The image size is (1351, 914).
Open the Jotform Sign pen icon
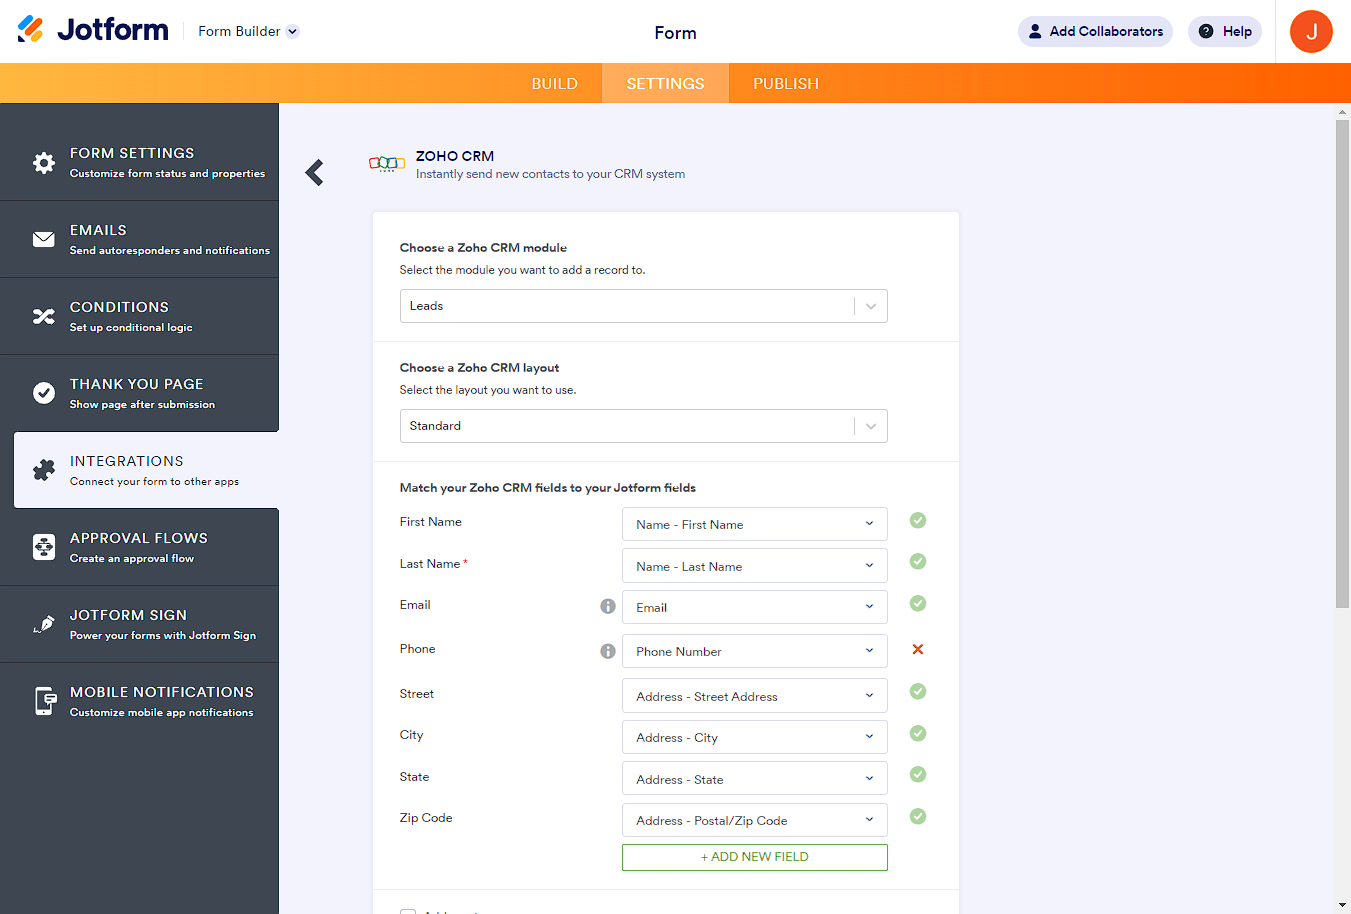44,624
